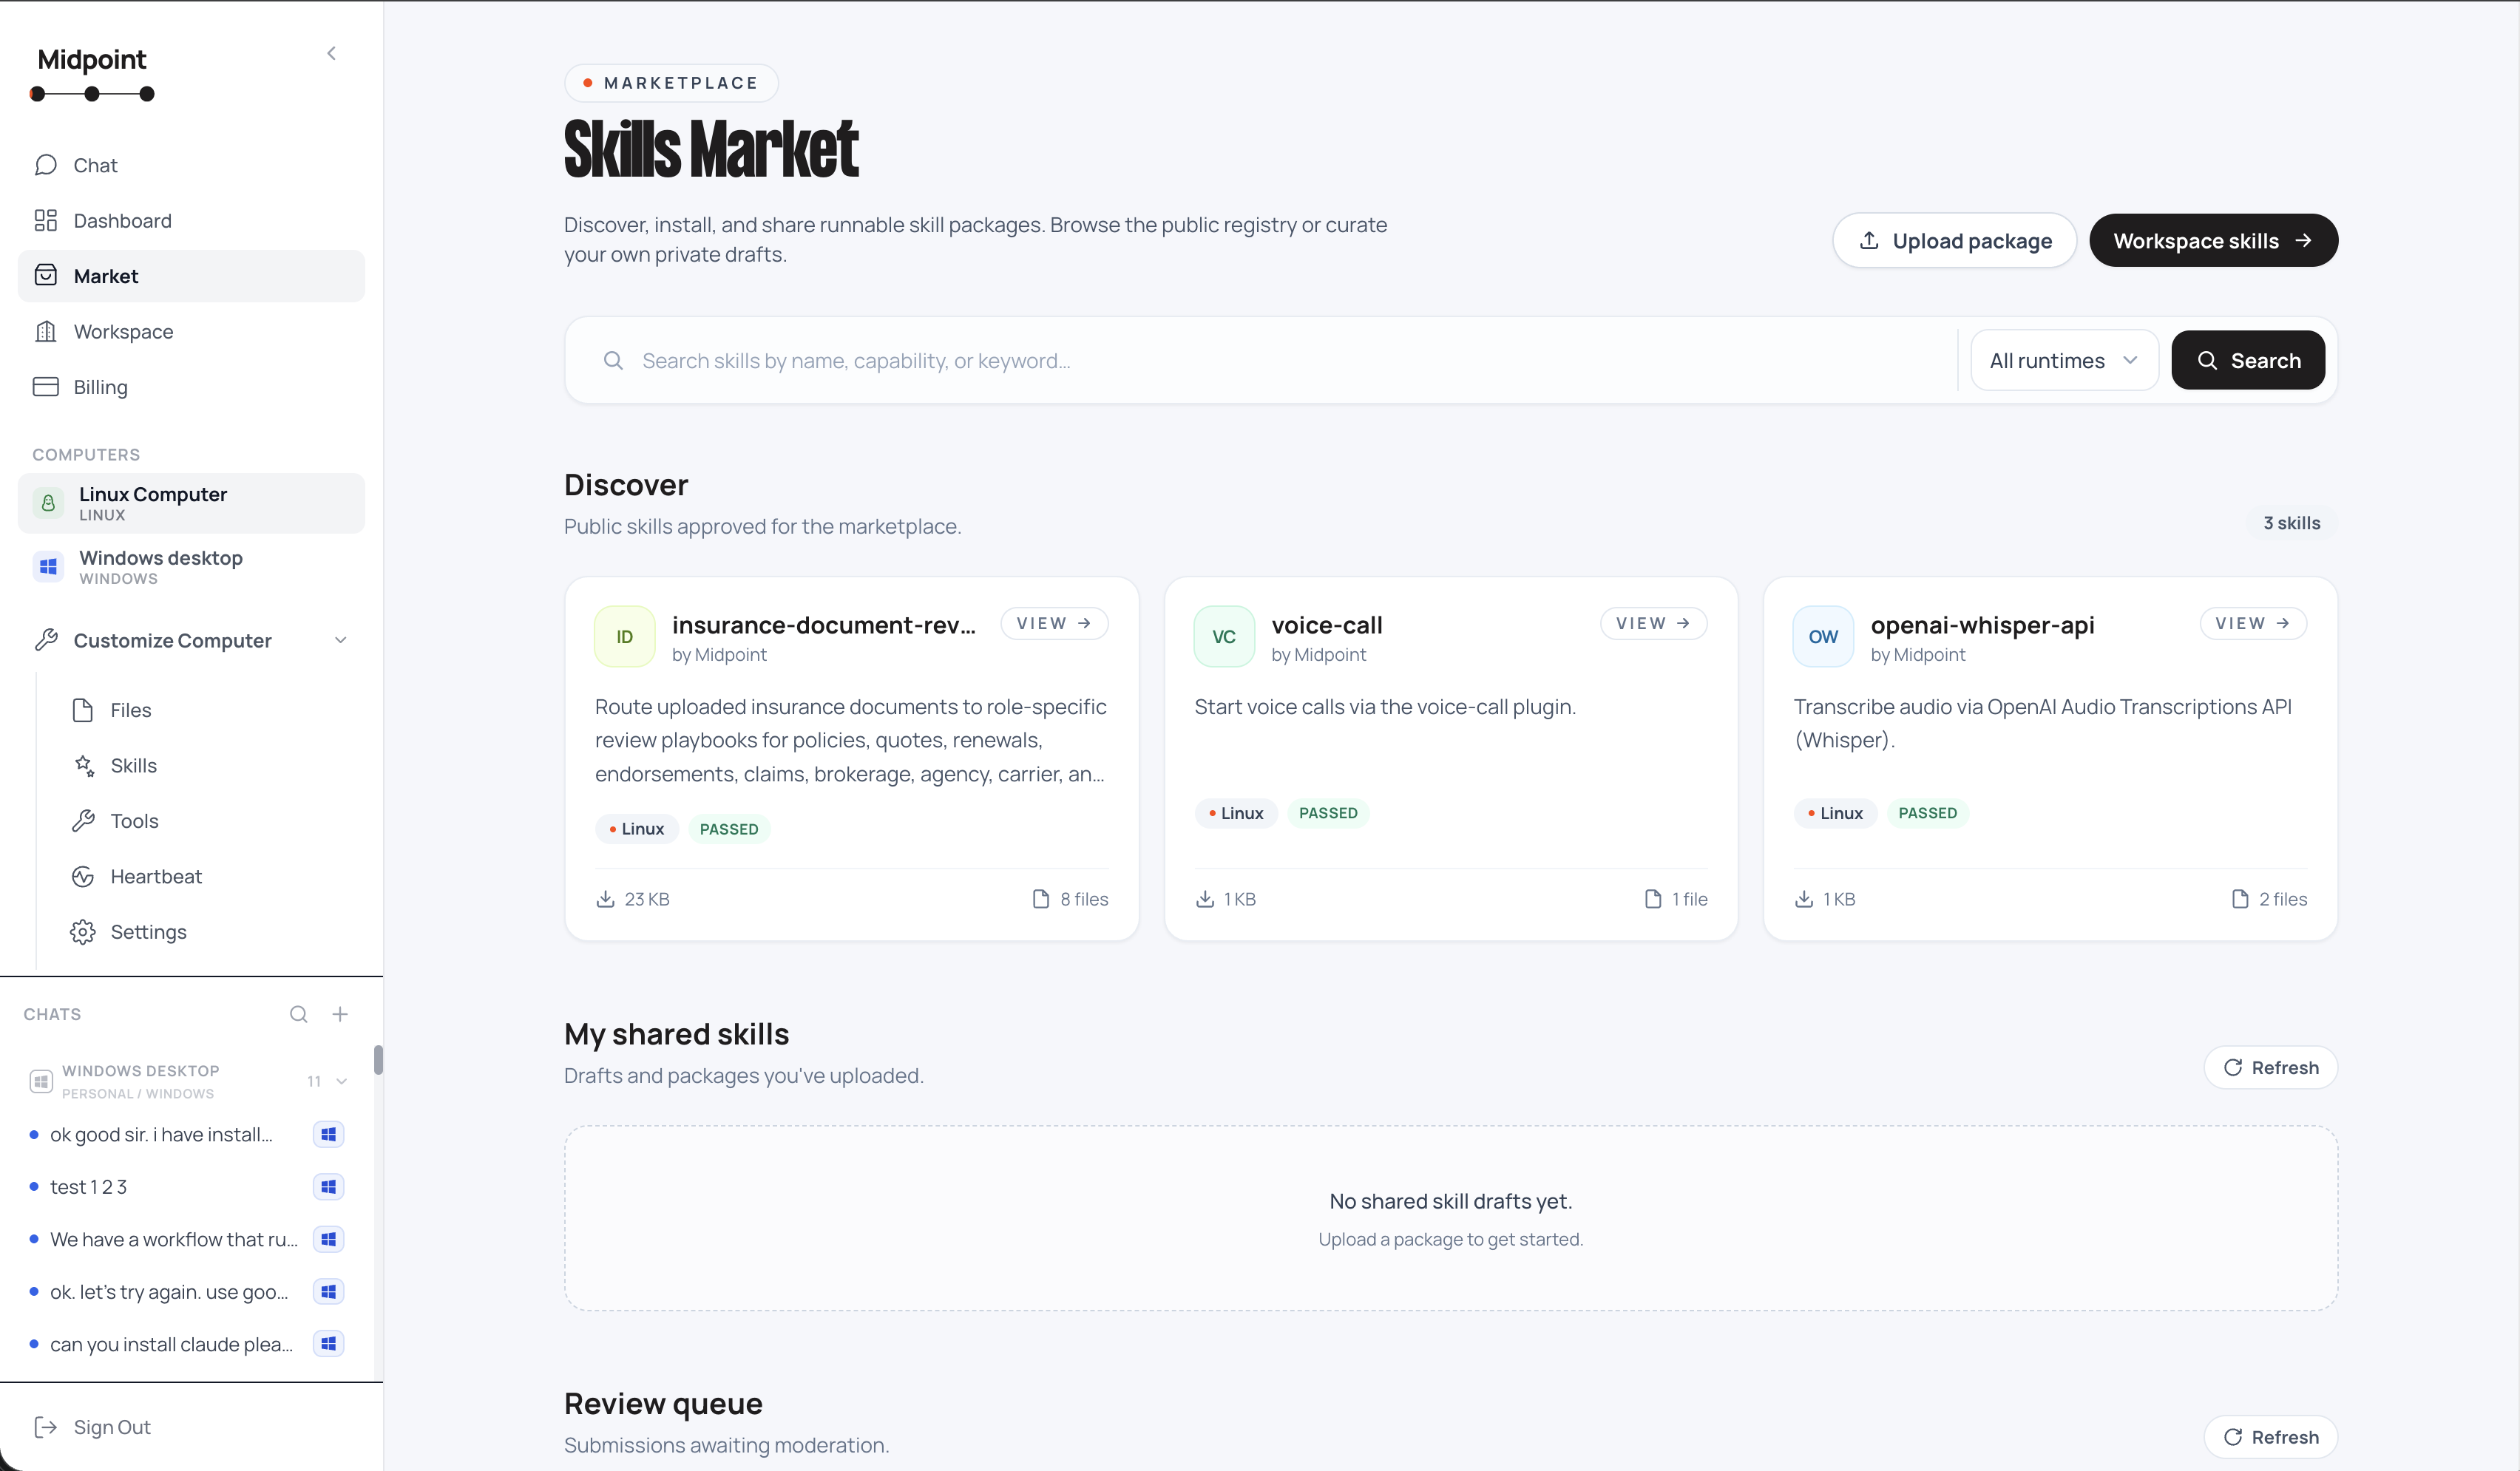This screenshot has height=1471, width=2520.
Task: Open Skills under Customize Computer
Action: pos(210,765)
